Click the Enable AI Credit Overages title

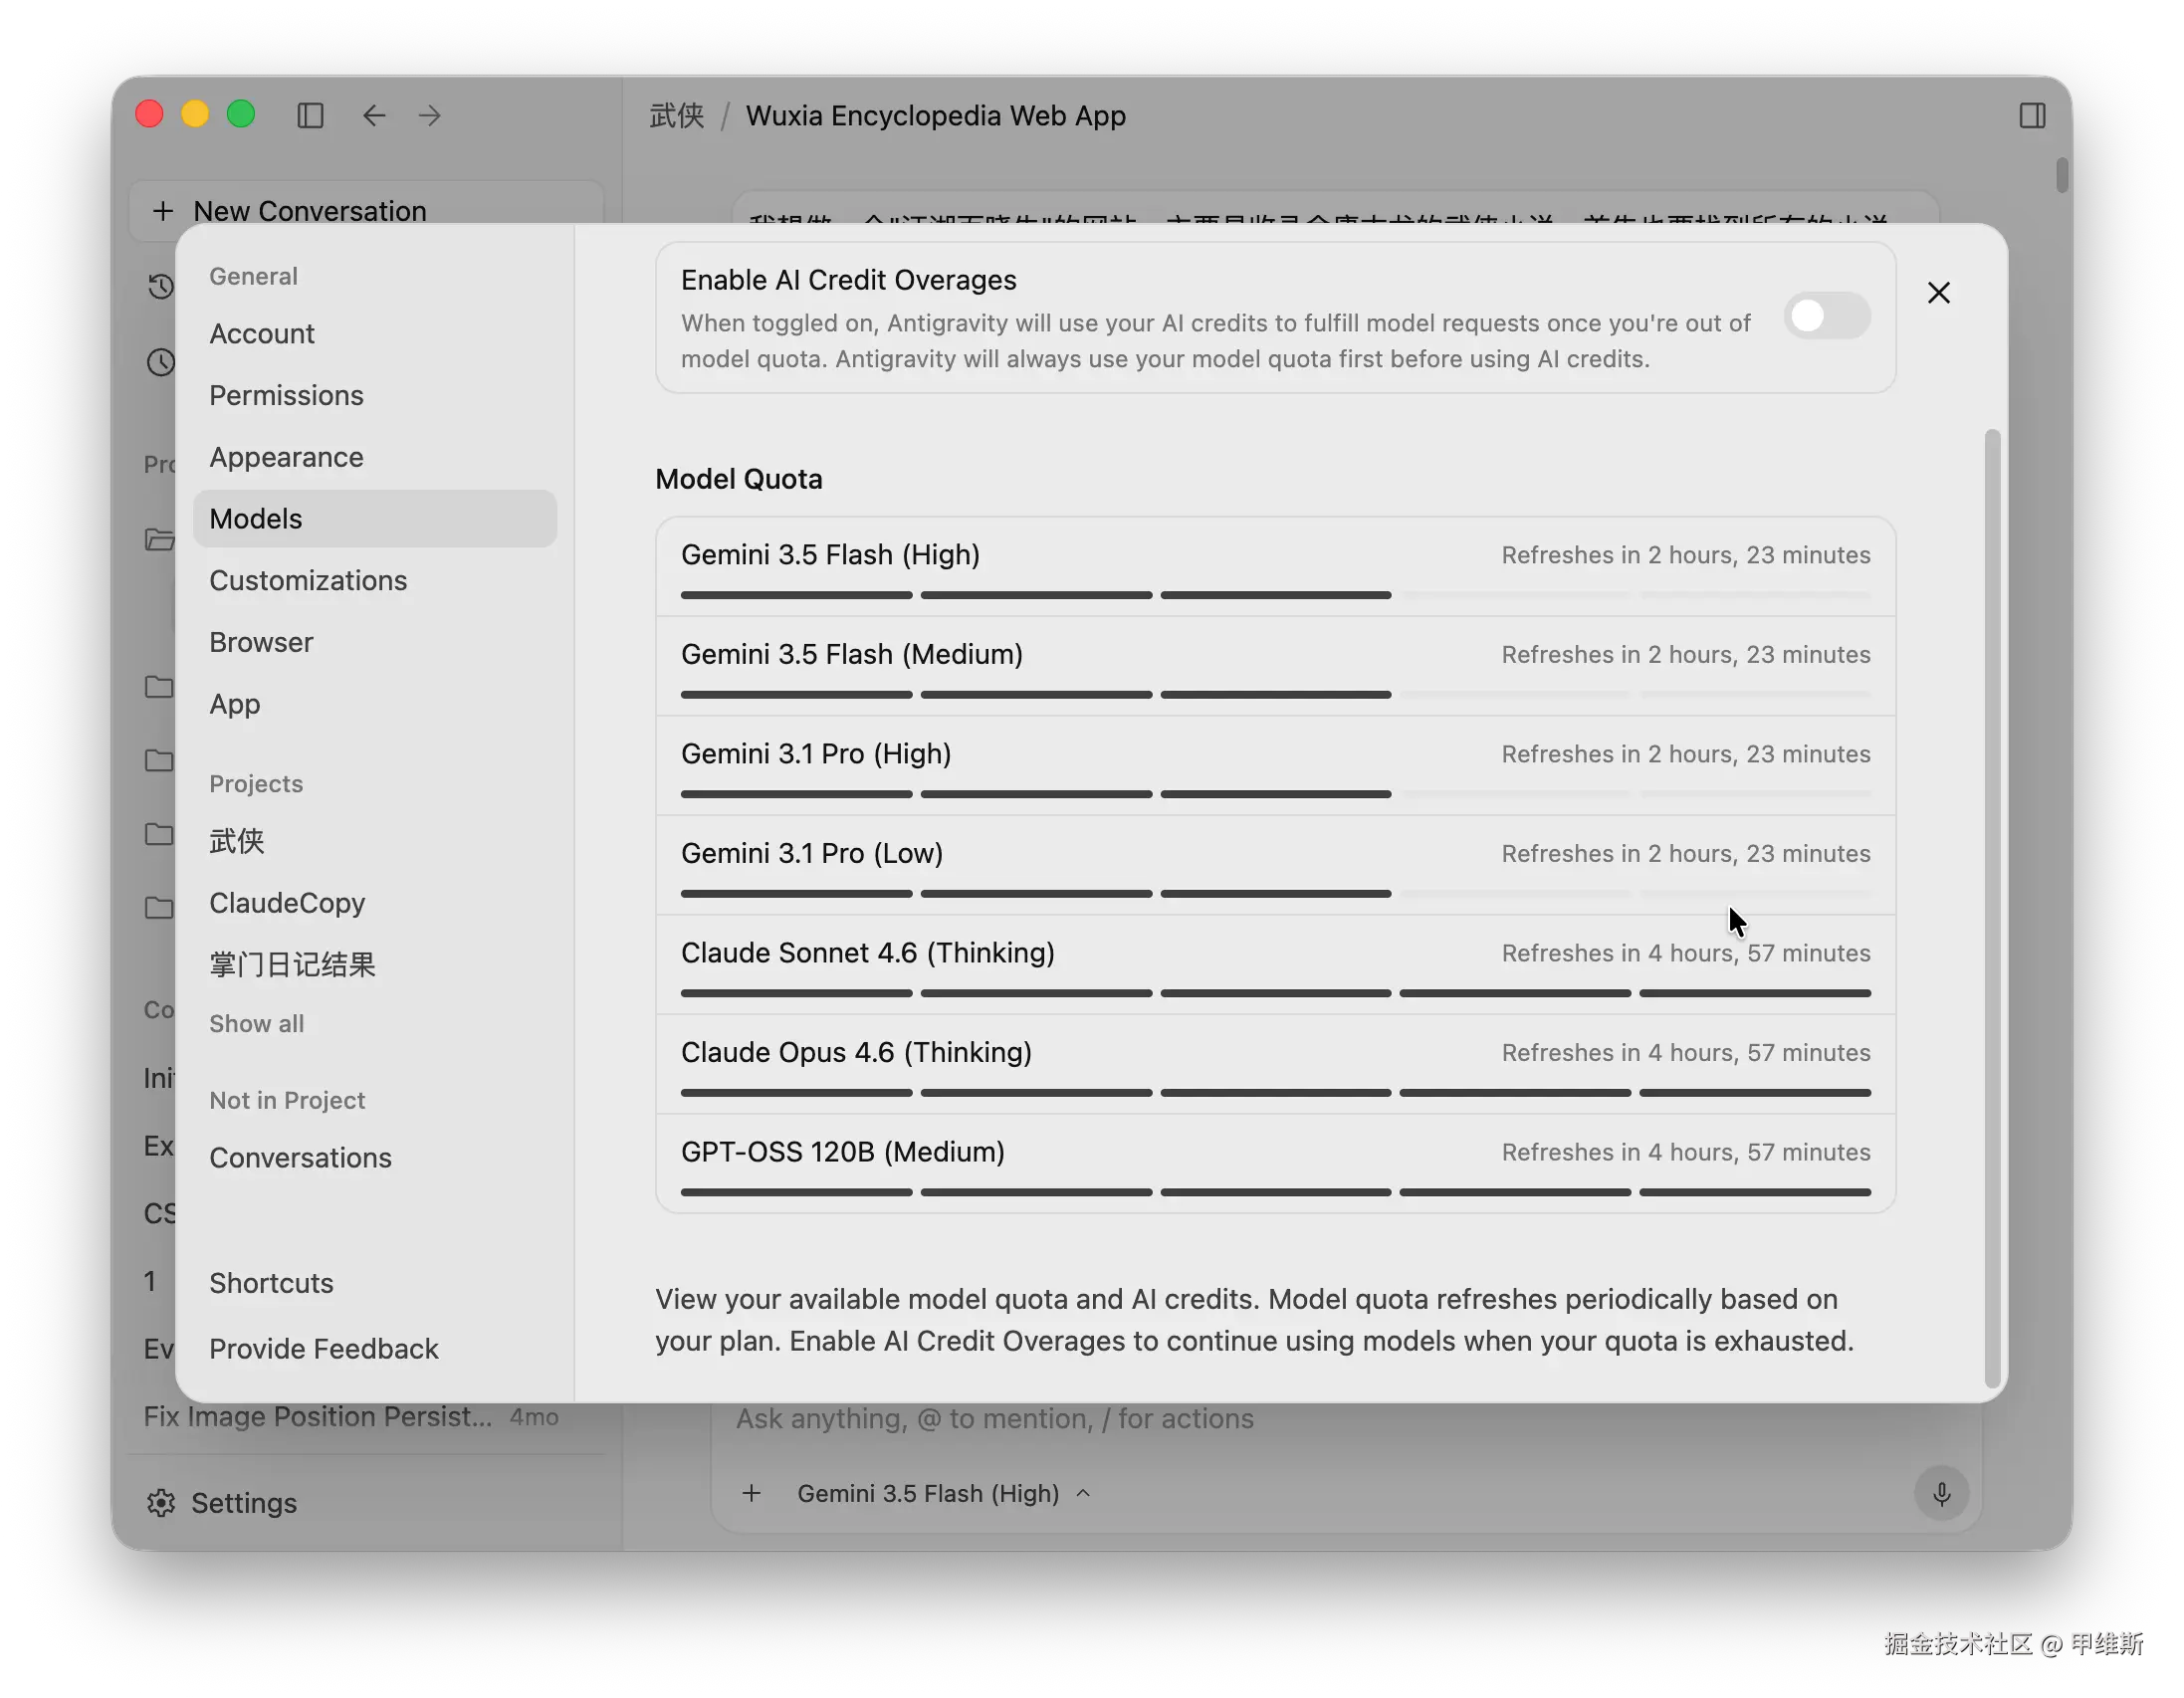pyautogui.click(x=849, y=281)
